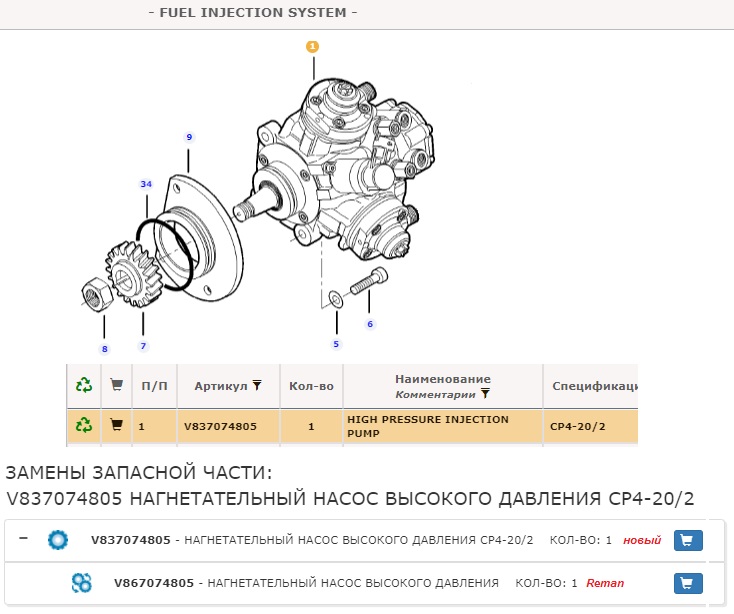Click callout 8 under the nut
This screenshot has width=734, height=614.
click(x=104, y=349)
